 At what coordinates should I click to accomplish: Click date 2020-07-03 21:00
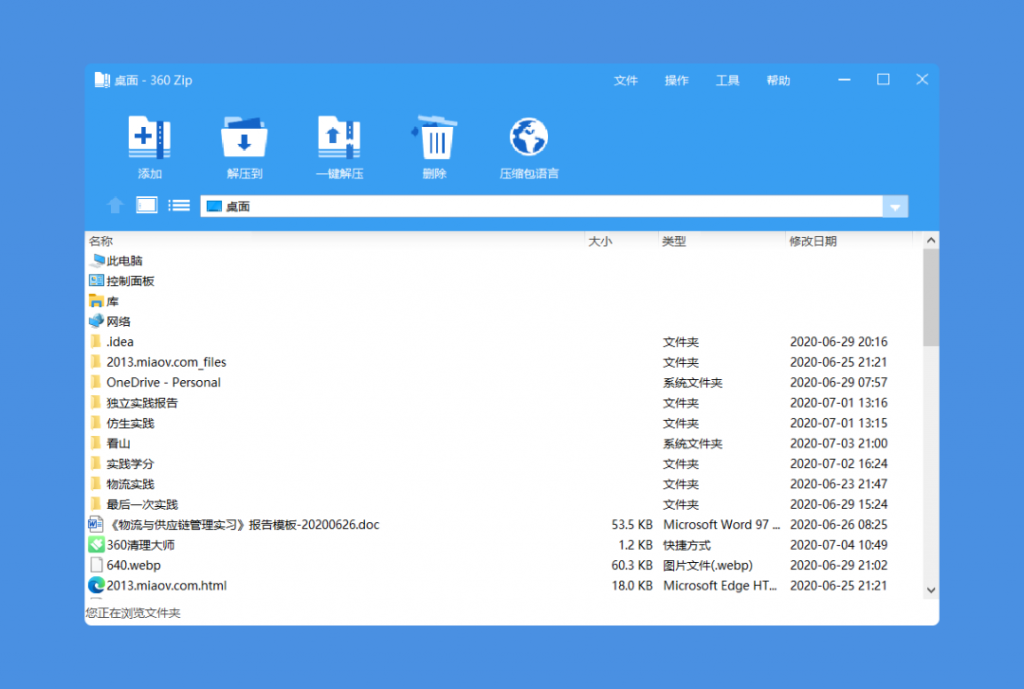(x=839, y=443)
